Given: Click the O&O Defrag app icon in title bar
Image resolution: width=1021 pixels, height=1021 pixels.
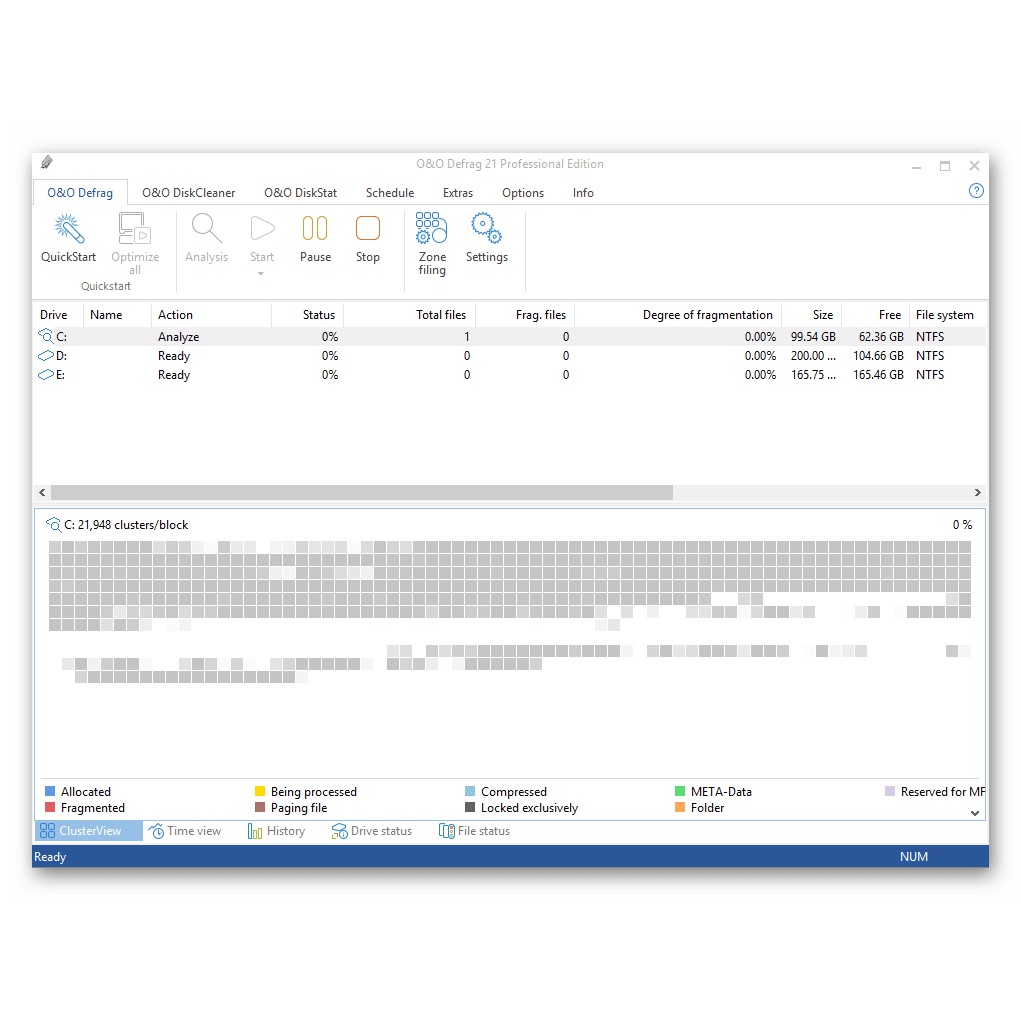Looking at the screenshot, I should 47,163.
